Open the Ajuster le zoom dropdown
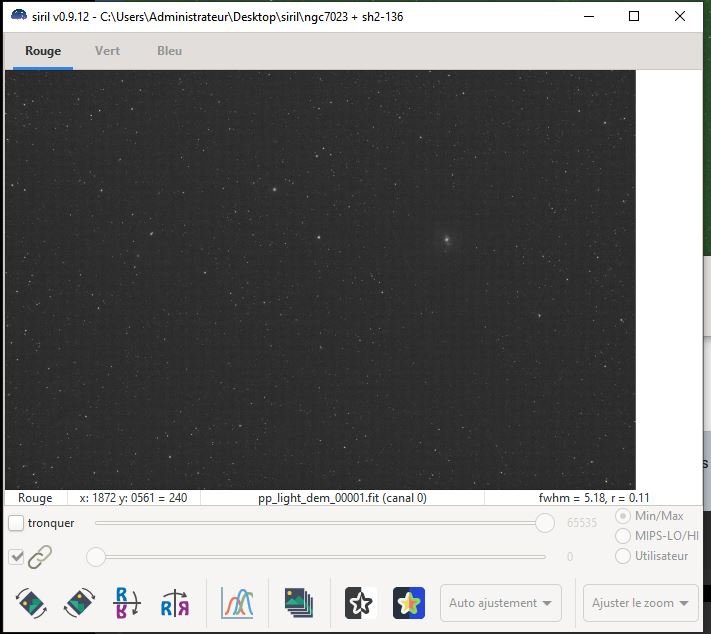The image size is (711, 634). click(640, 603)
